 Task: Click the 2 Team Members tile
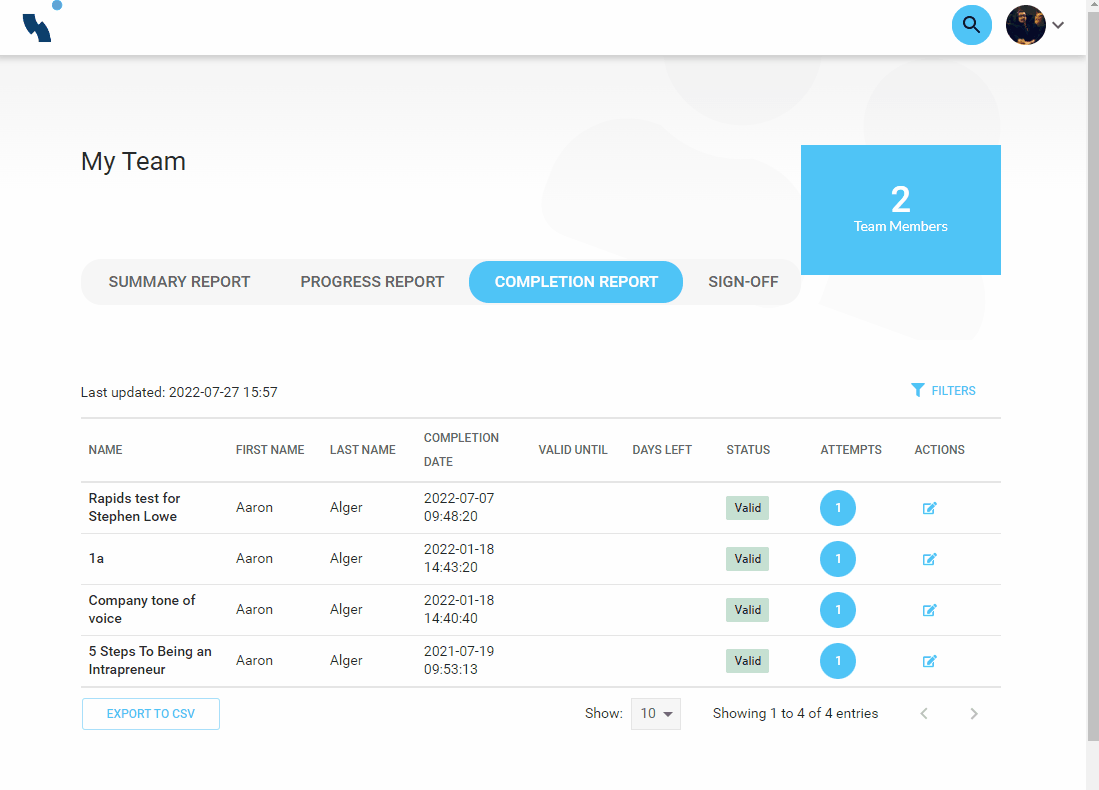tap(900, 210)
